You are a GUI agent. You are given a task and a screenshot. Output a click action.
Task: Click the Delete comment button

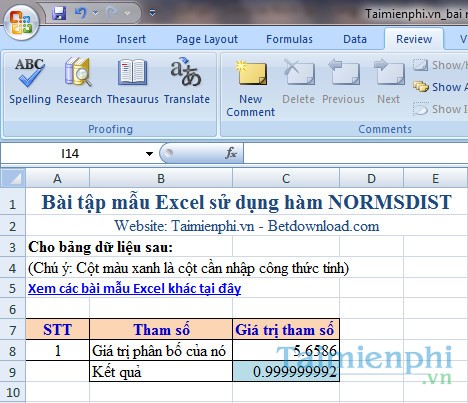pyautogui.click(x=299, y=82)
